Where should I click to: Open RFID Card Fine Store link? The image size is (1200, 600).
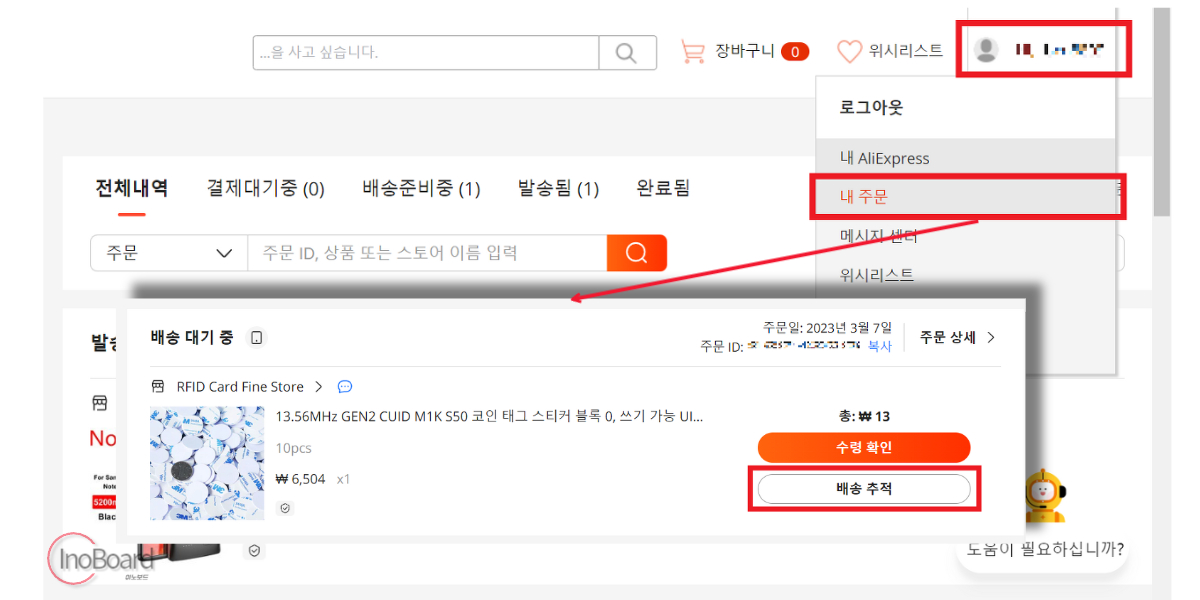click(240, 386)
